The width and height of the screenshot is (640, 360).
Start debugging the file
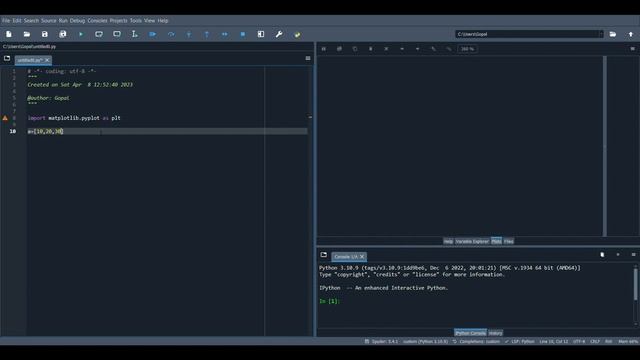(153, 34)
